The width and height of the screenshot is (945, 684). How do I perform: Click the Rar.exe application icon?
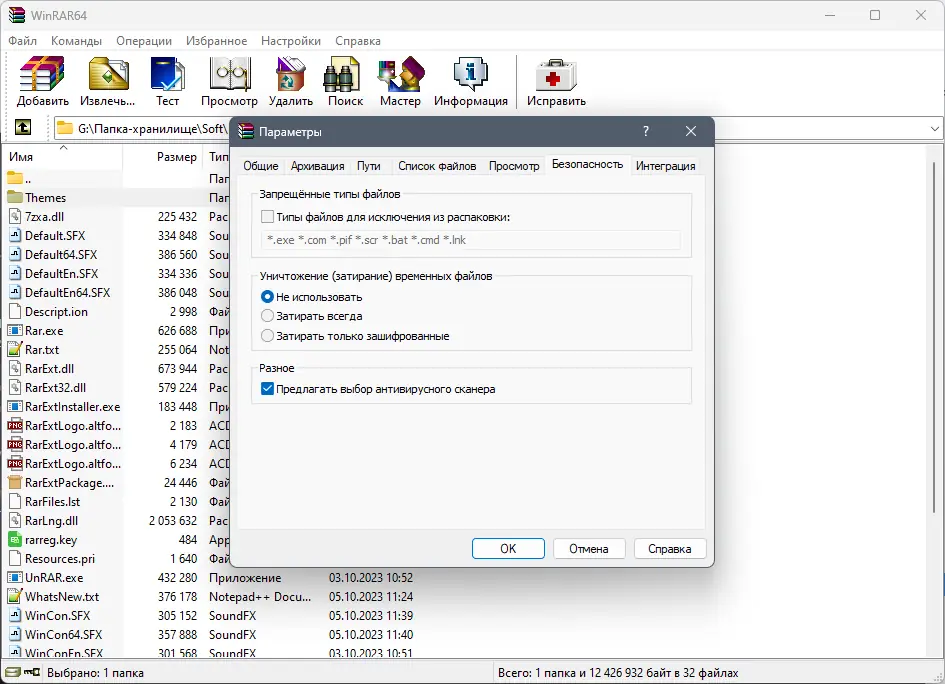[15, 331]
